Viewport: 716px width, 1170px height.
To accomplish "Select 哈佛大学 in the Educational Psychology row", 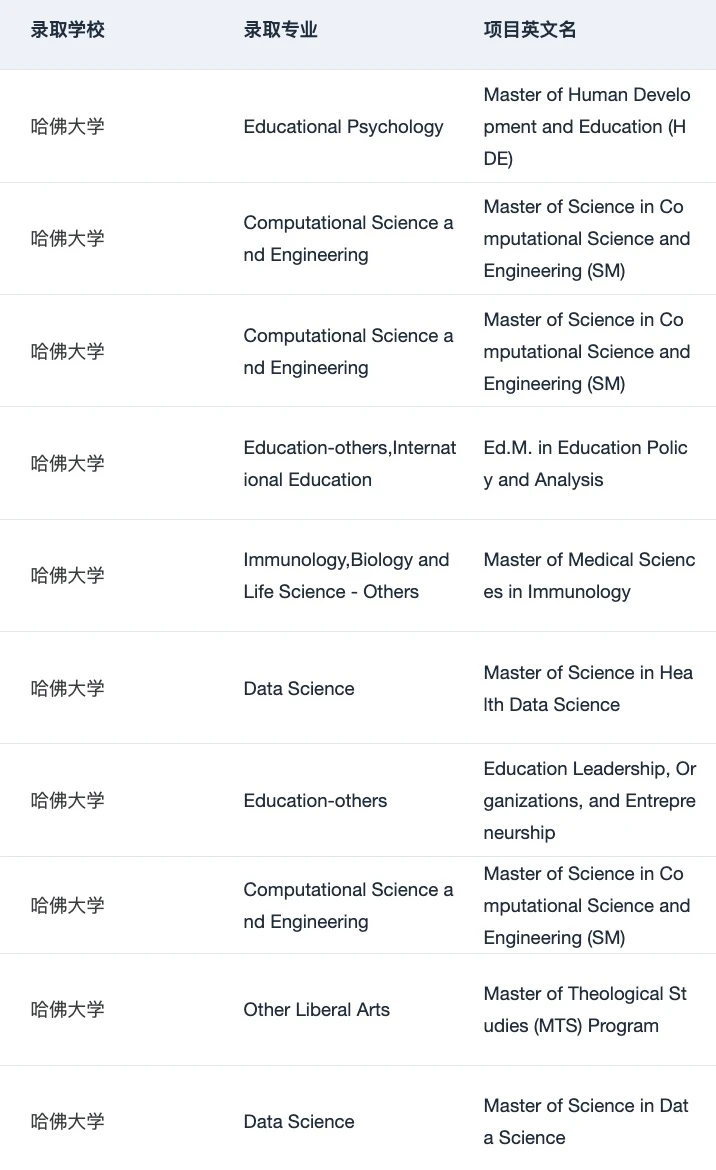I will [67, 127].
